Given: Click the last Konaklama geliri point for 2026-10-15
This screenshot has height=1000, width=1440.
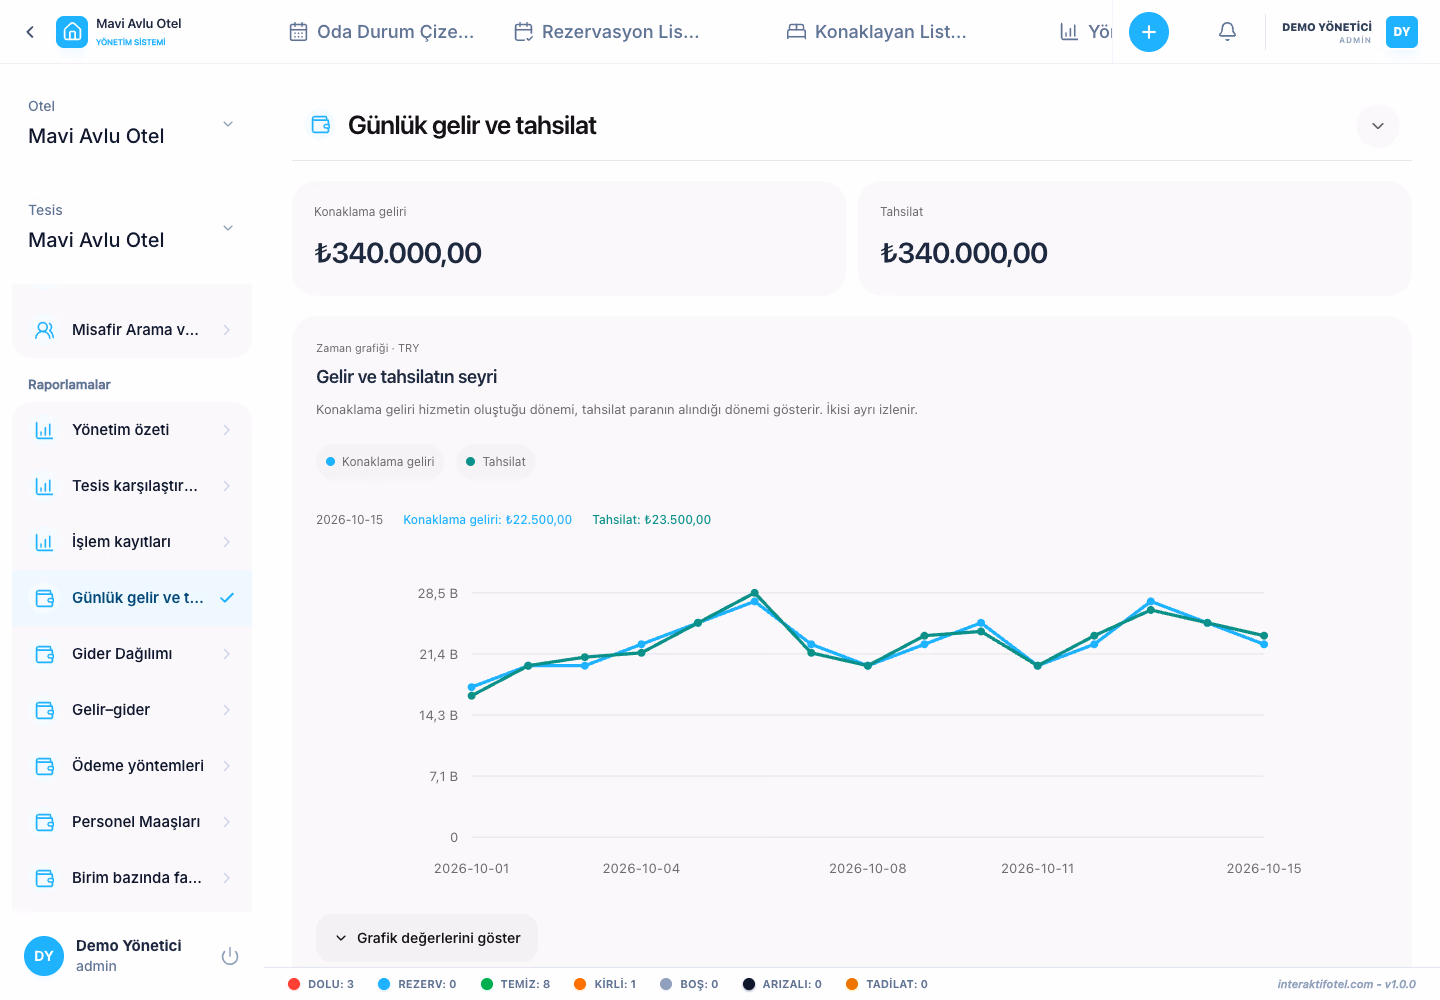Looking at the screenshot, I should pyautogui.click(x=1264, y=644).
